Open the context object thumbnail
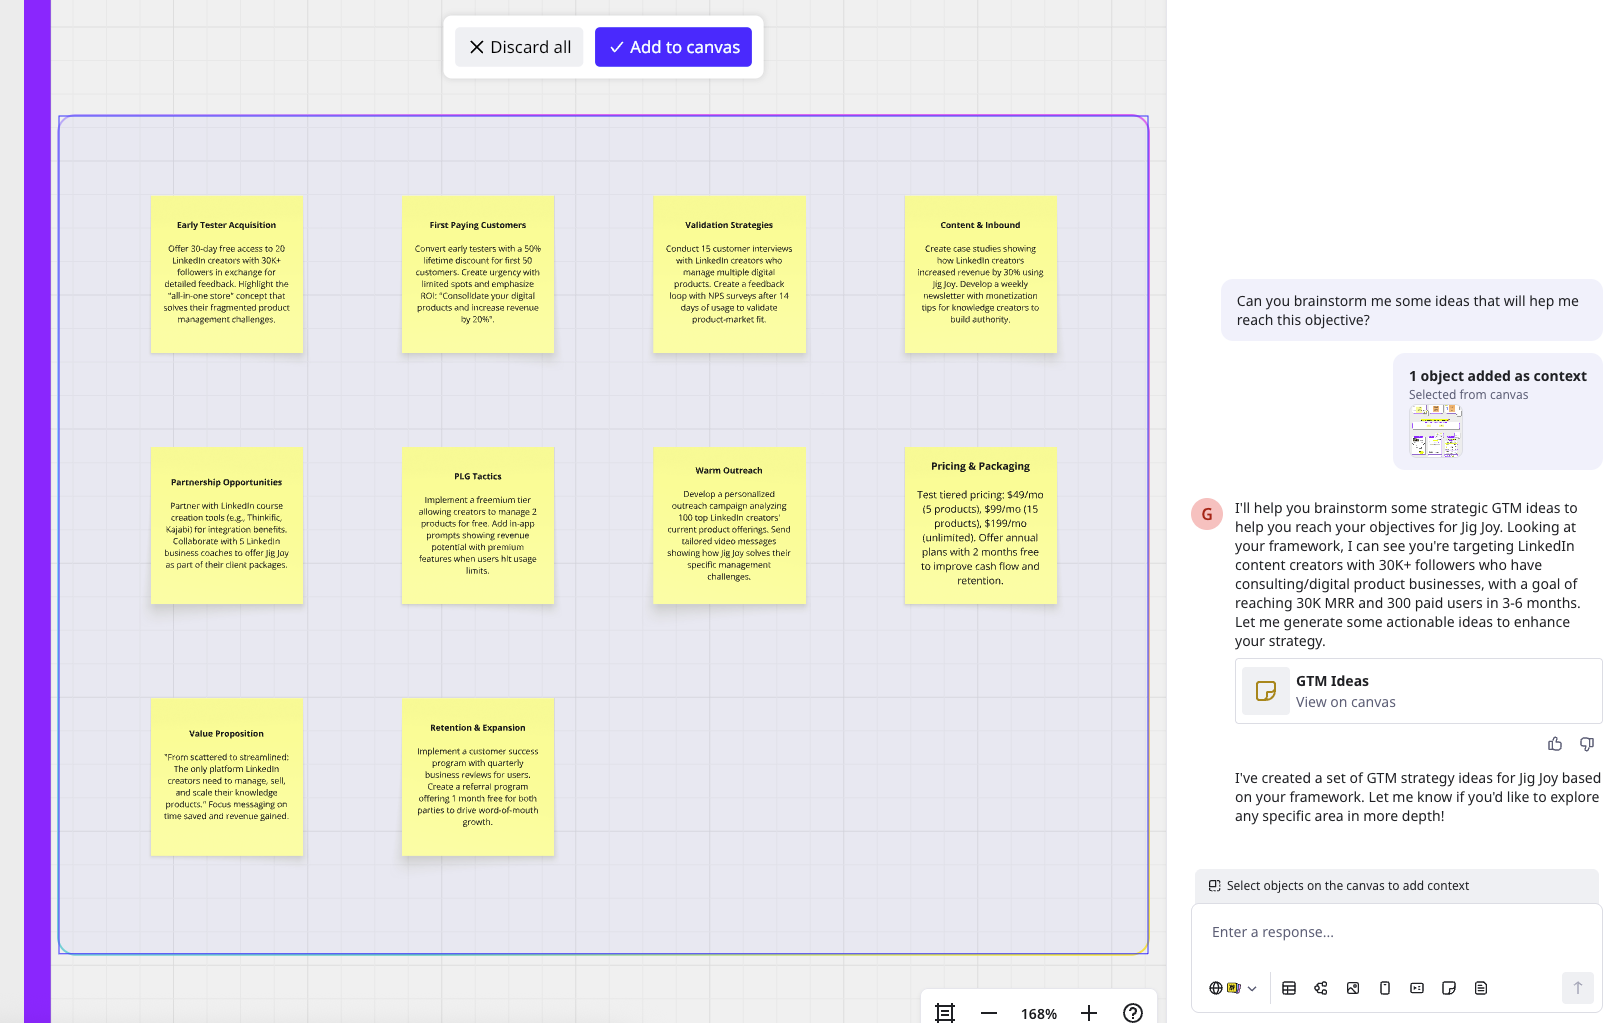This screenshot has width=1623, height=1023. pos(1436,432)
